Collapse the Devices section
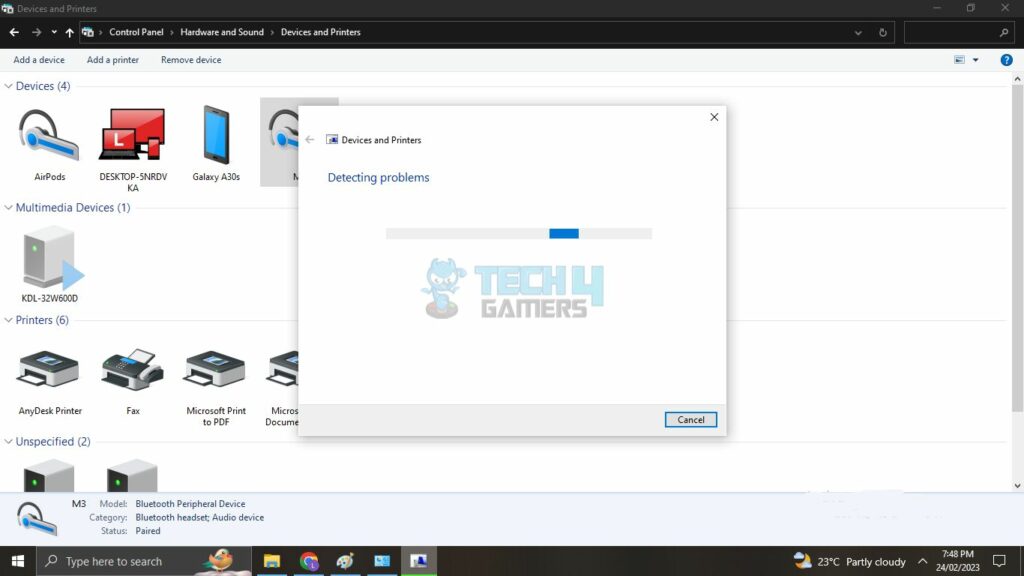The width and height of the screenshot is (1024, 576). click(x=8, y=86)
